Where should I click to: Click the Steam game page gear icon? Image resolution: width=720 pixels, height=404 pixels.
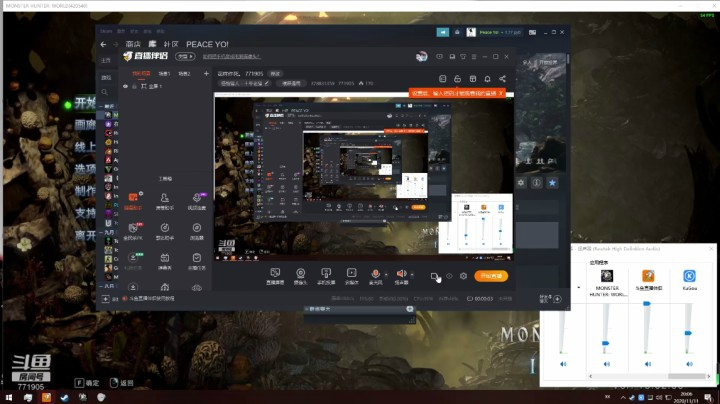point(521,183)
